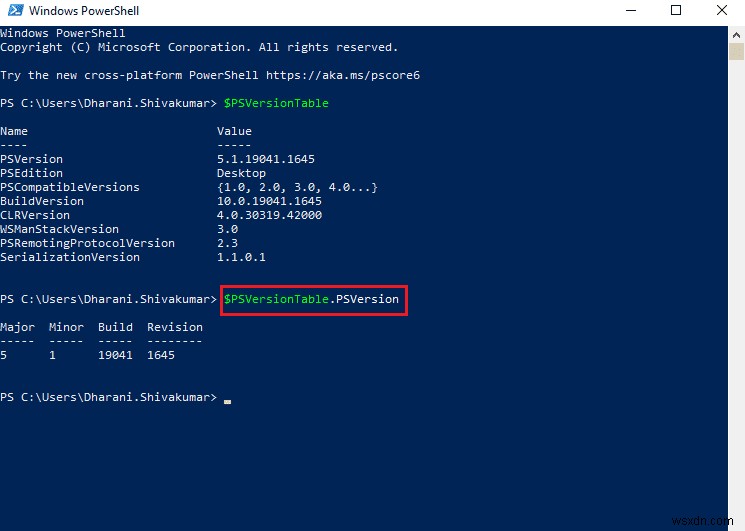Click the value '{1.0, 2.0, 3.0, 4.0...}'
The width and height of the screenshot is (745, 531).
297,187
